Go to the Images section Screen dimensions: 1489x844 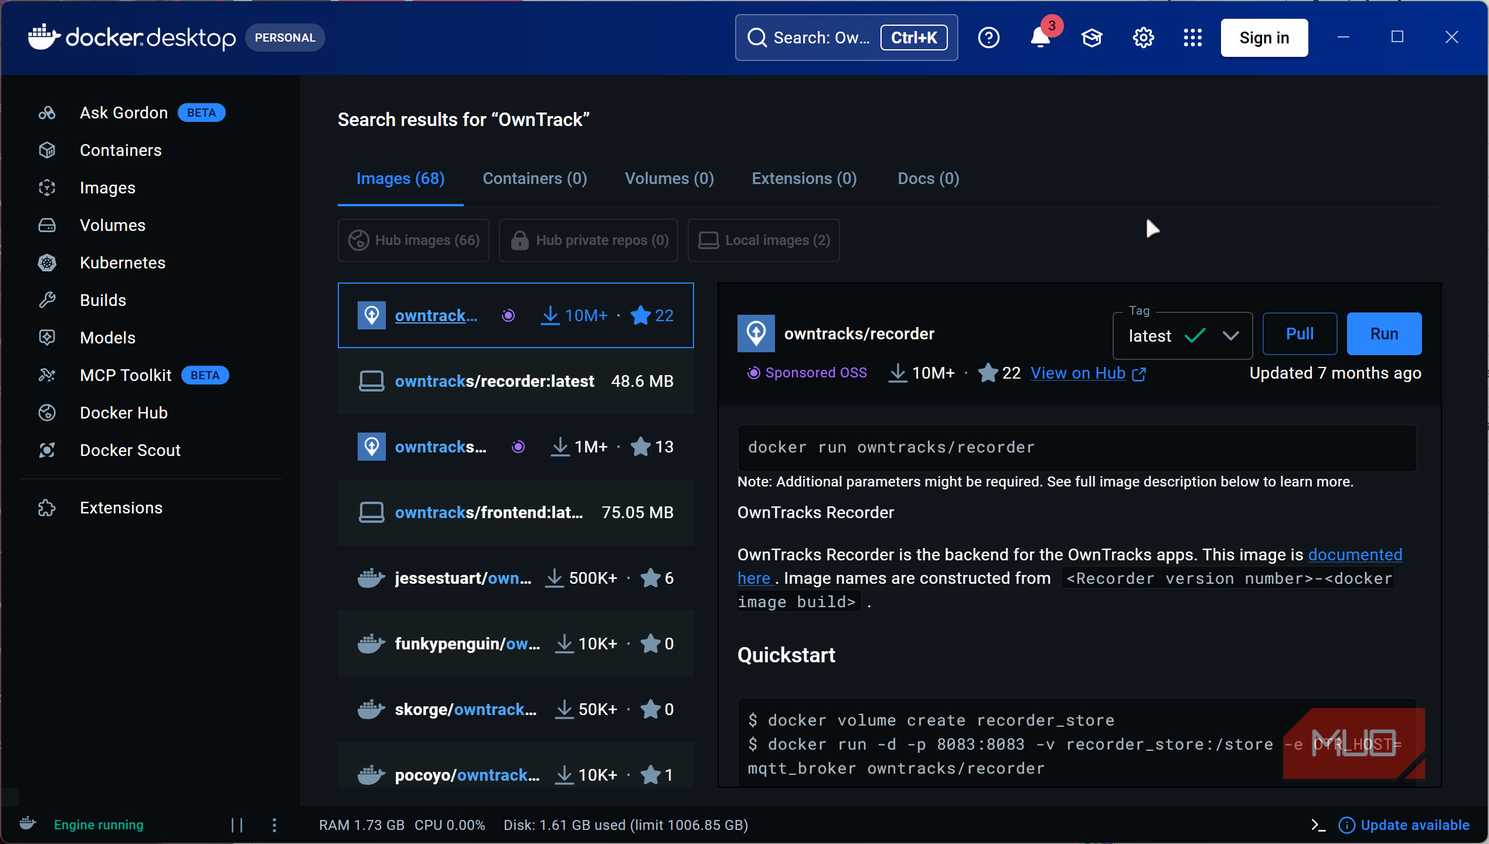click(x=107, y=188)
